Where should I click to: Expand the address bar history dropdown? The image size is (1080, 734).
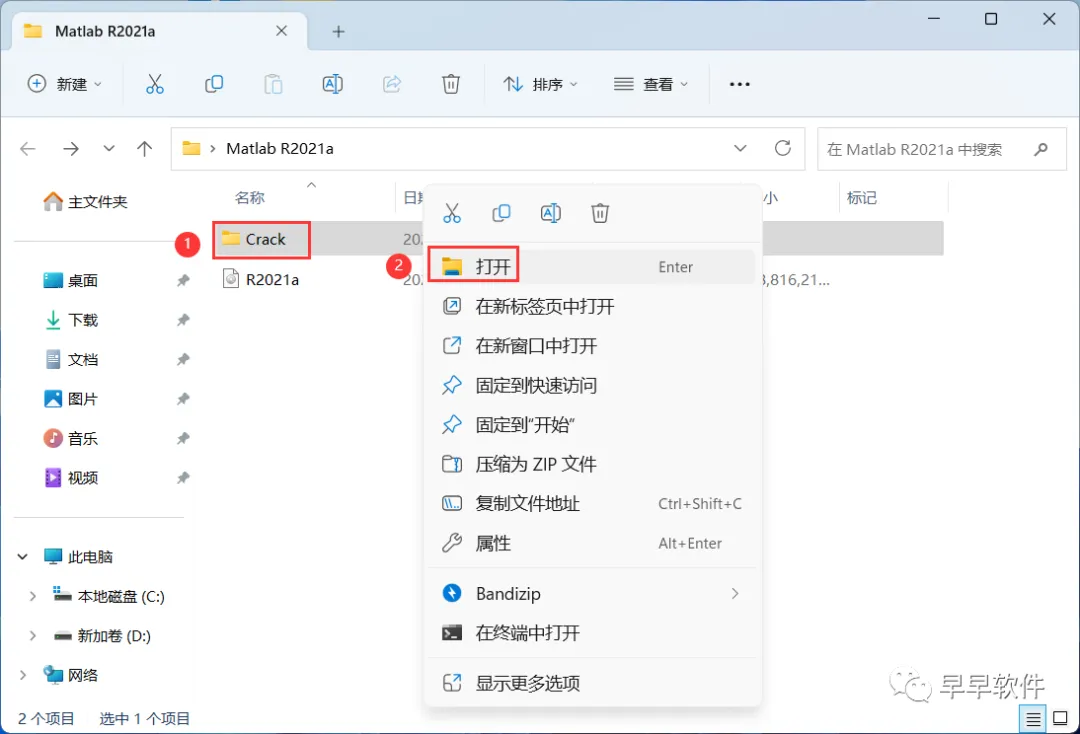[740, 148]
